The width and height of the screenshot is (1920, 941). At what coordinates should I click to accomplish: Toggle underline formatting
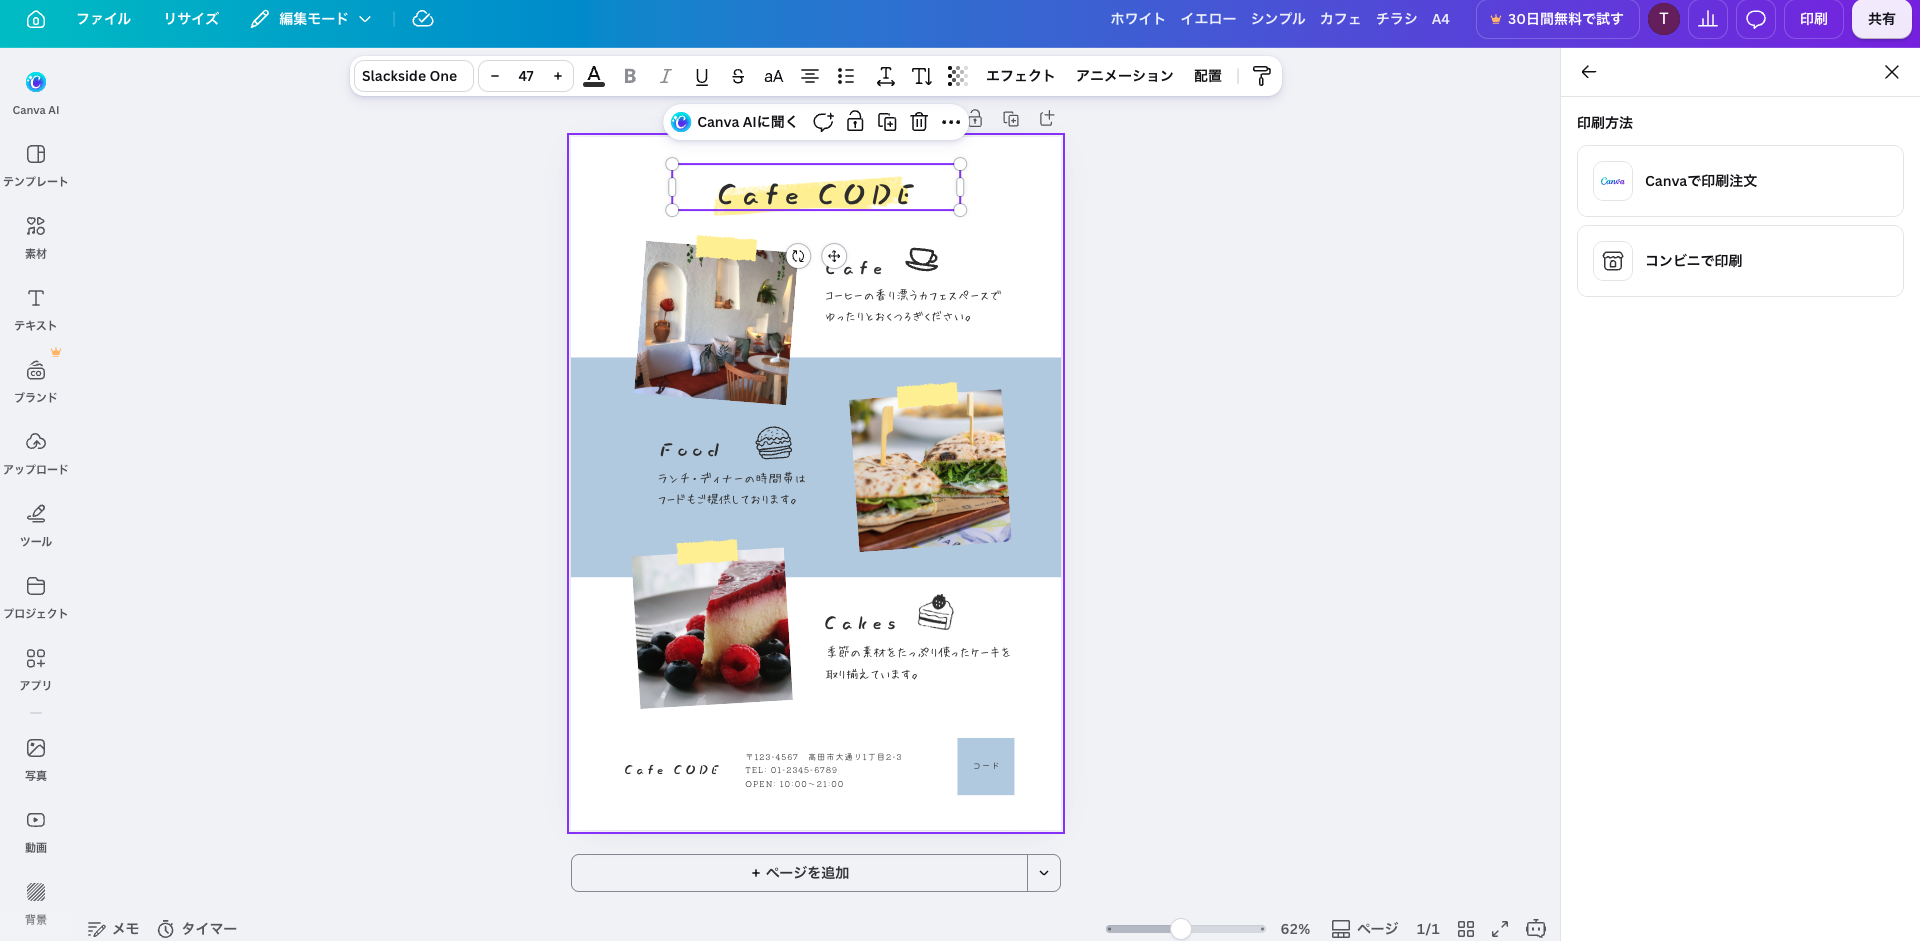pyautogui.click(x=702, y=76)
